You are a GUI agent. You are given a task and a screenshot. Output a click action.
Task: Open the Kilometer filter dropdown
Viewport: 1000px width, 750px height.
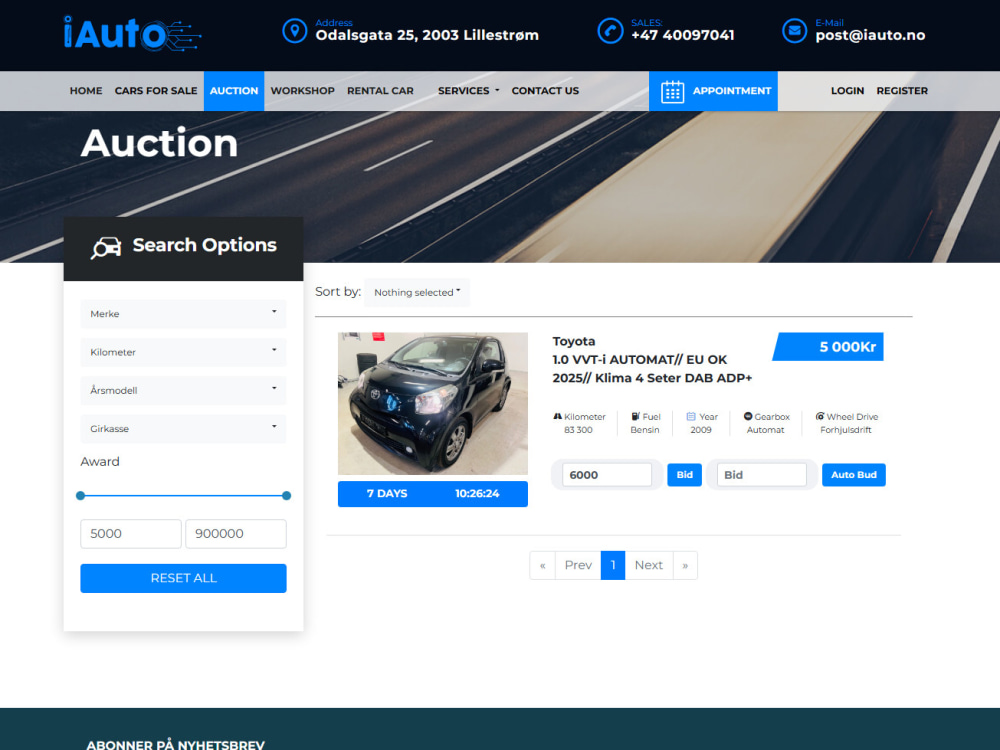[183, 352]
